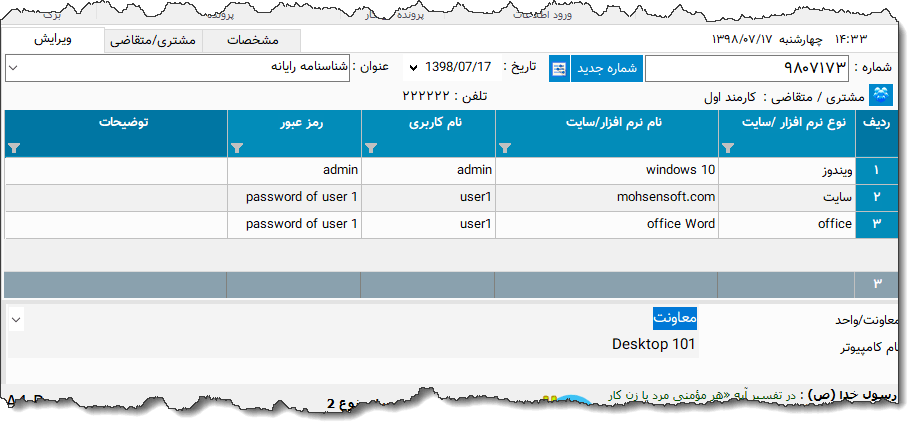Open filter on نام کاربری column

[371, 148]
